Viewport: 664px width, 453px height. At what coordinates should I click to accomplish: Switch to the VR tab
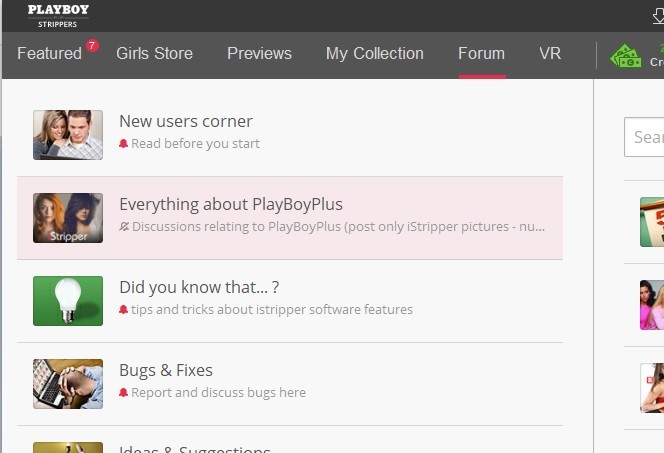(550, 54)
